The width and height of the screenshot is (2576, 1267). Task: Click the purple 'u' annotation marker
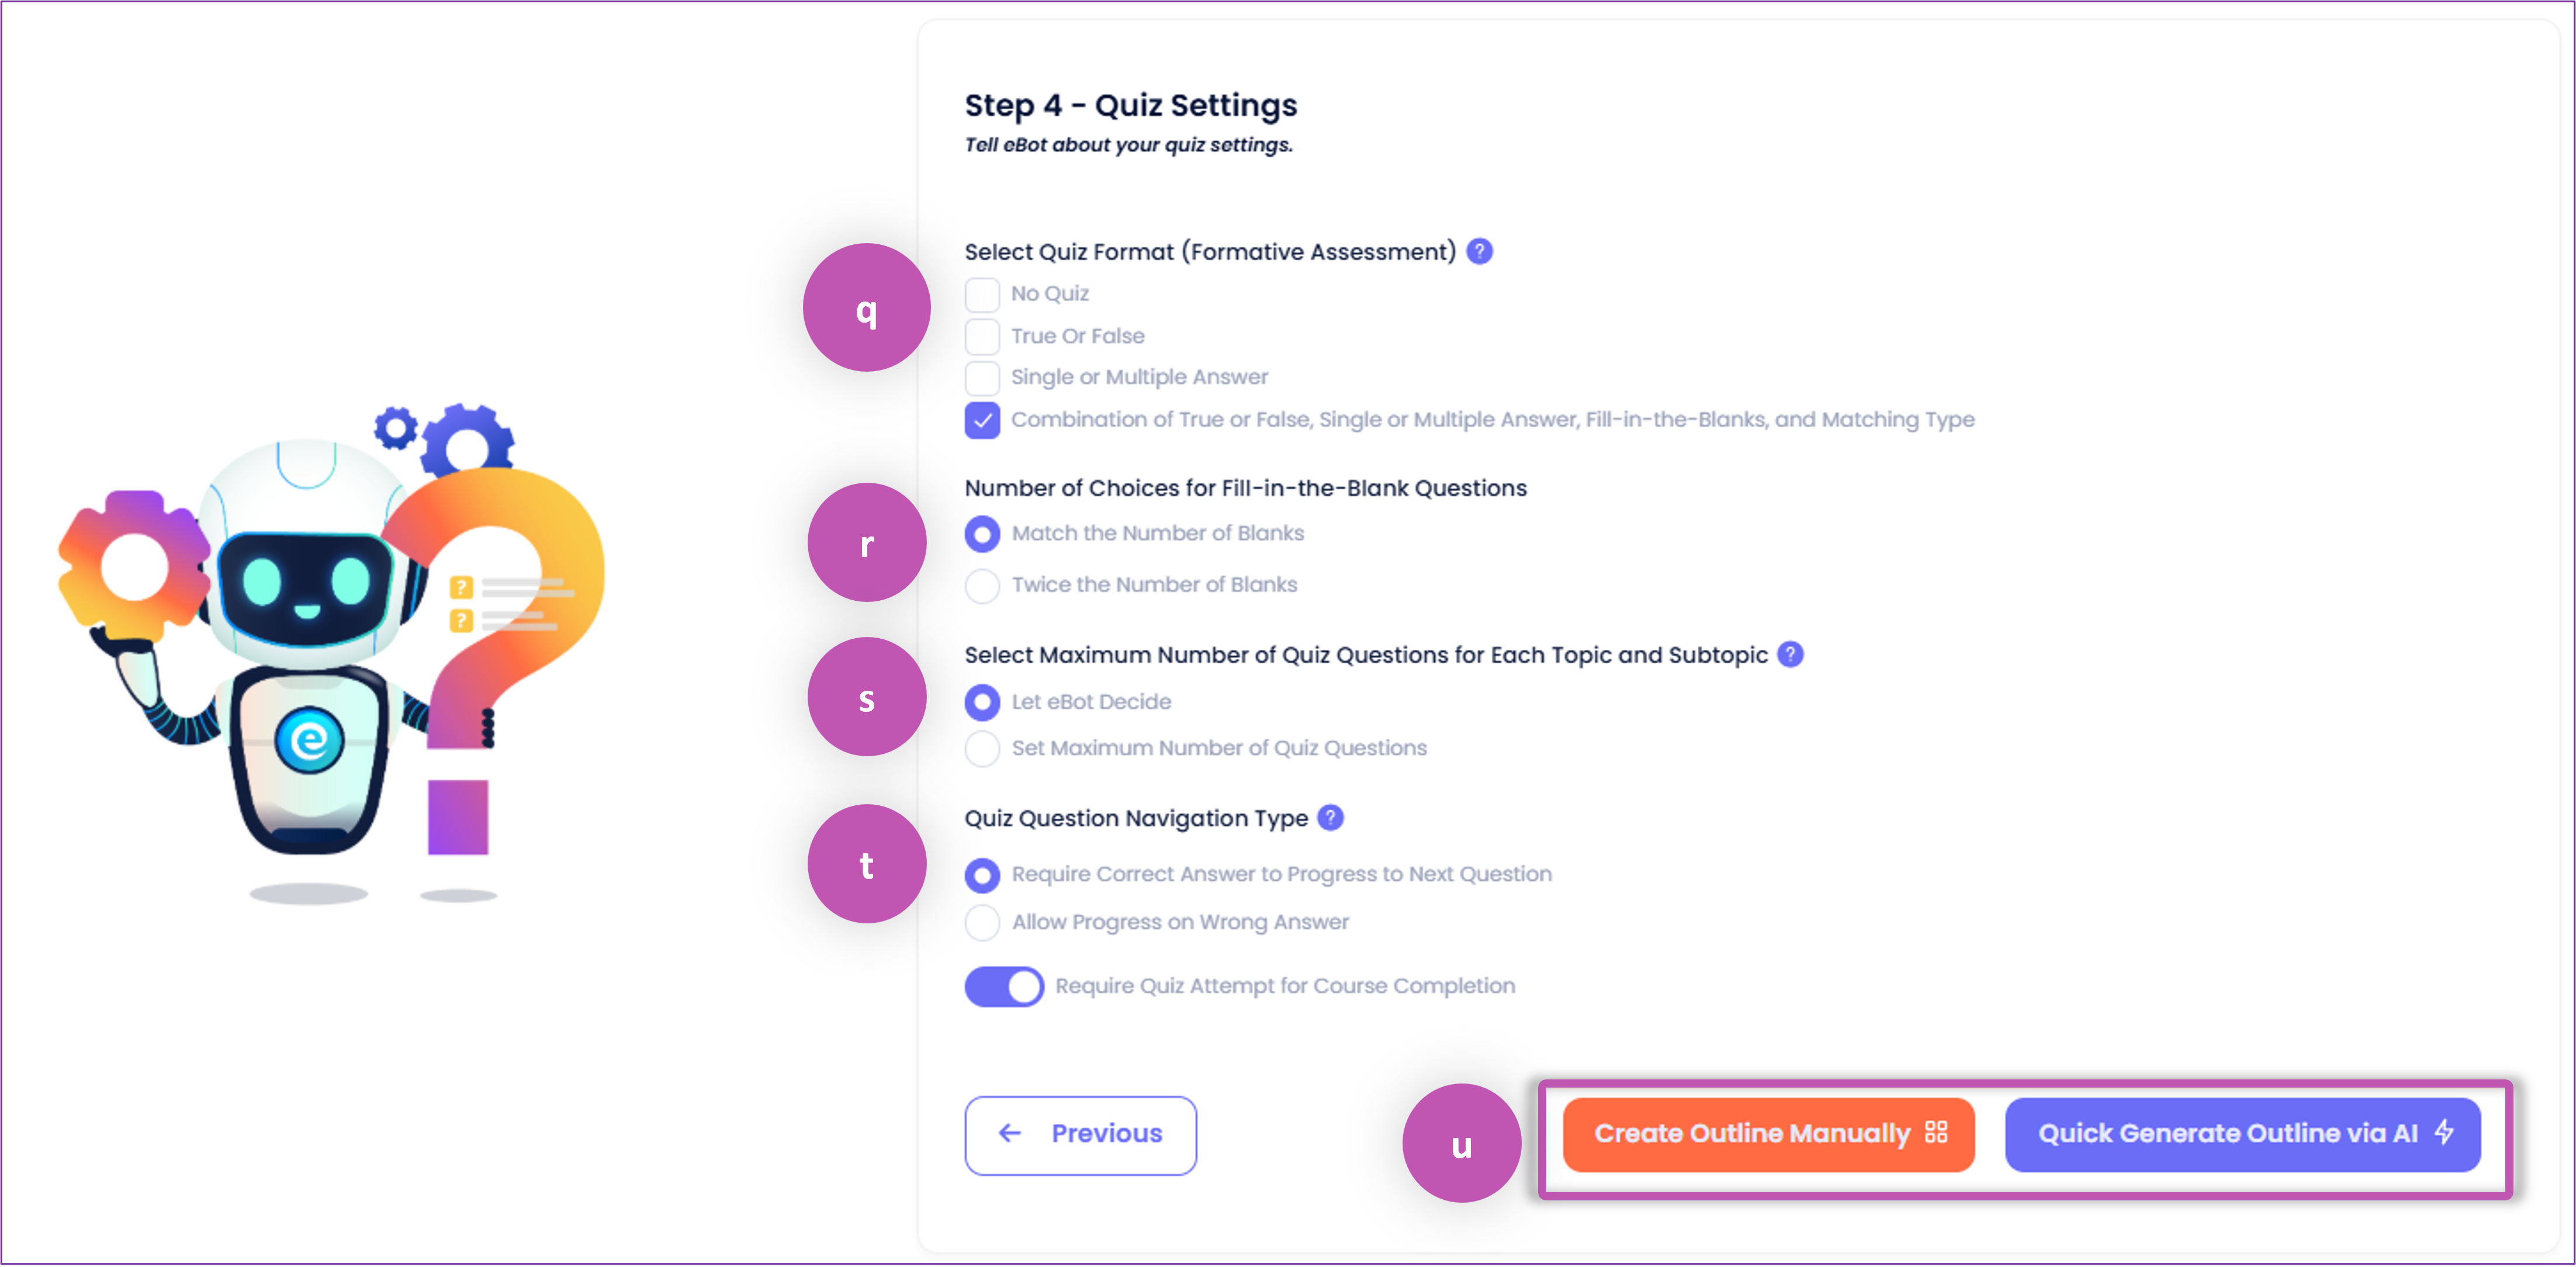(x=1461, y=1143)
